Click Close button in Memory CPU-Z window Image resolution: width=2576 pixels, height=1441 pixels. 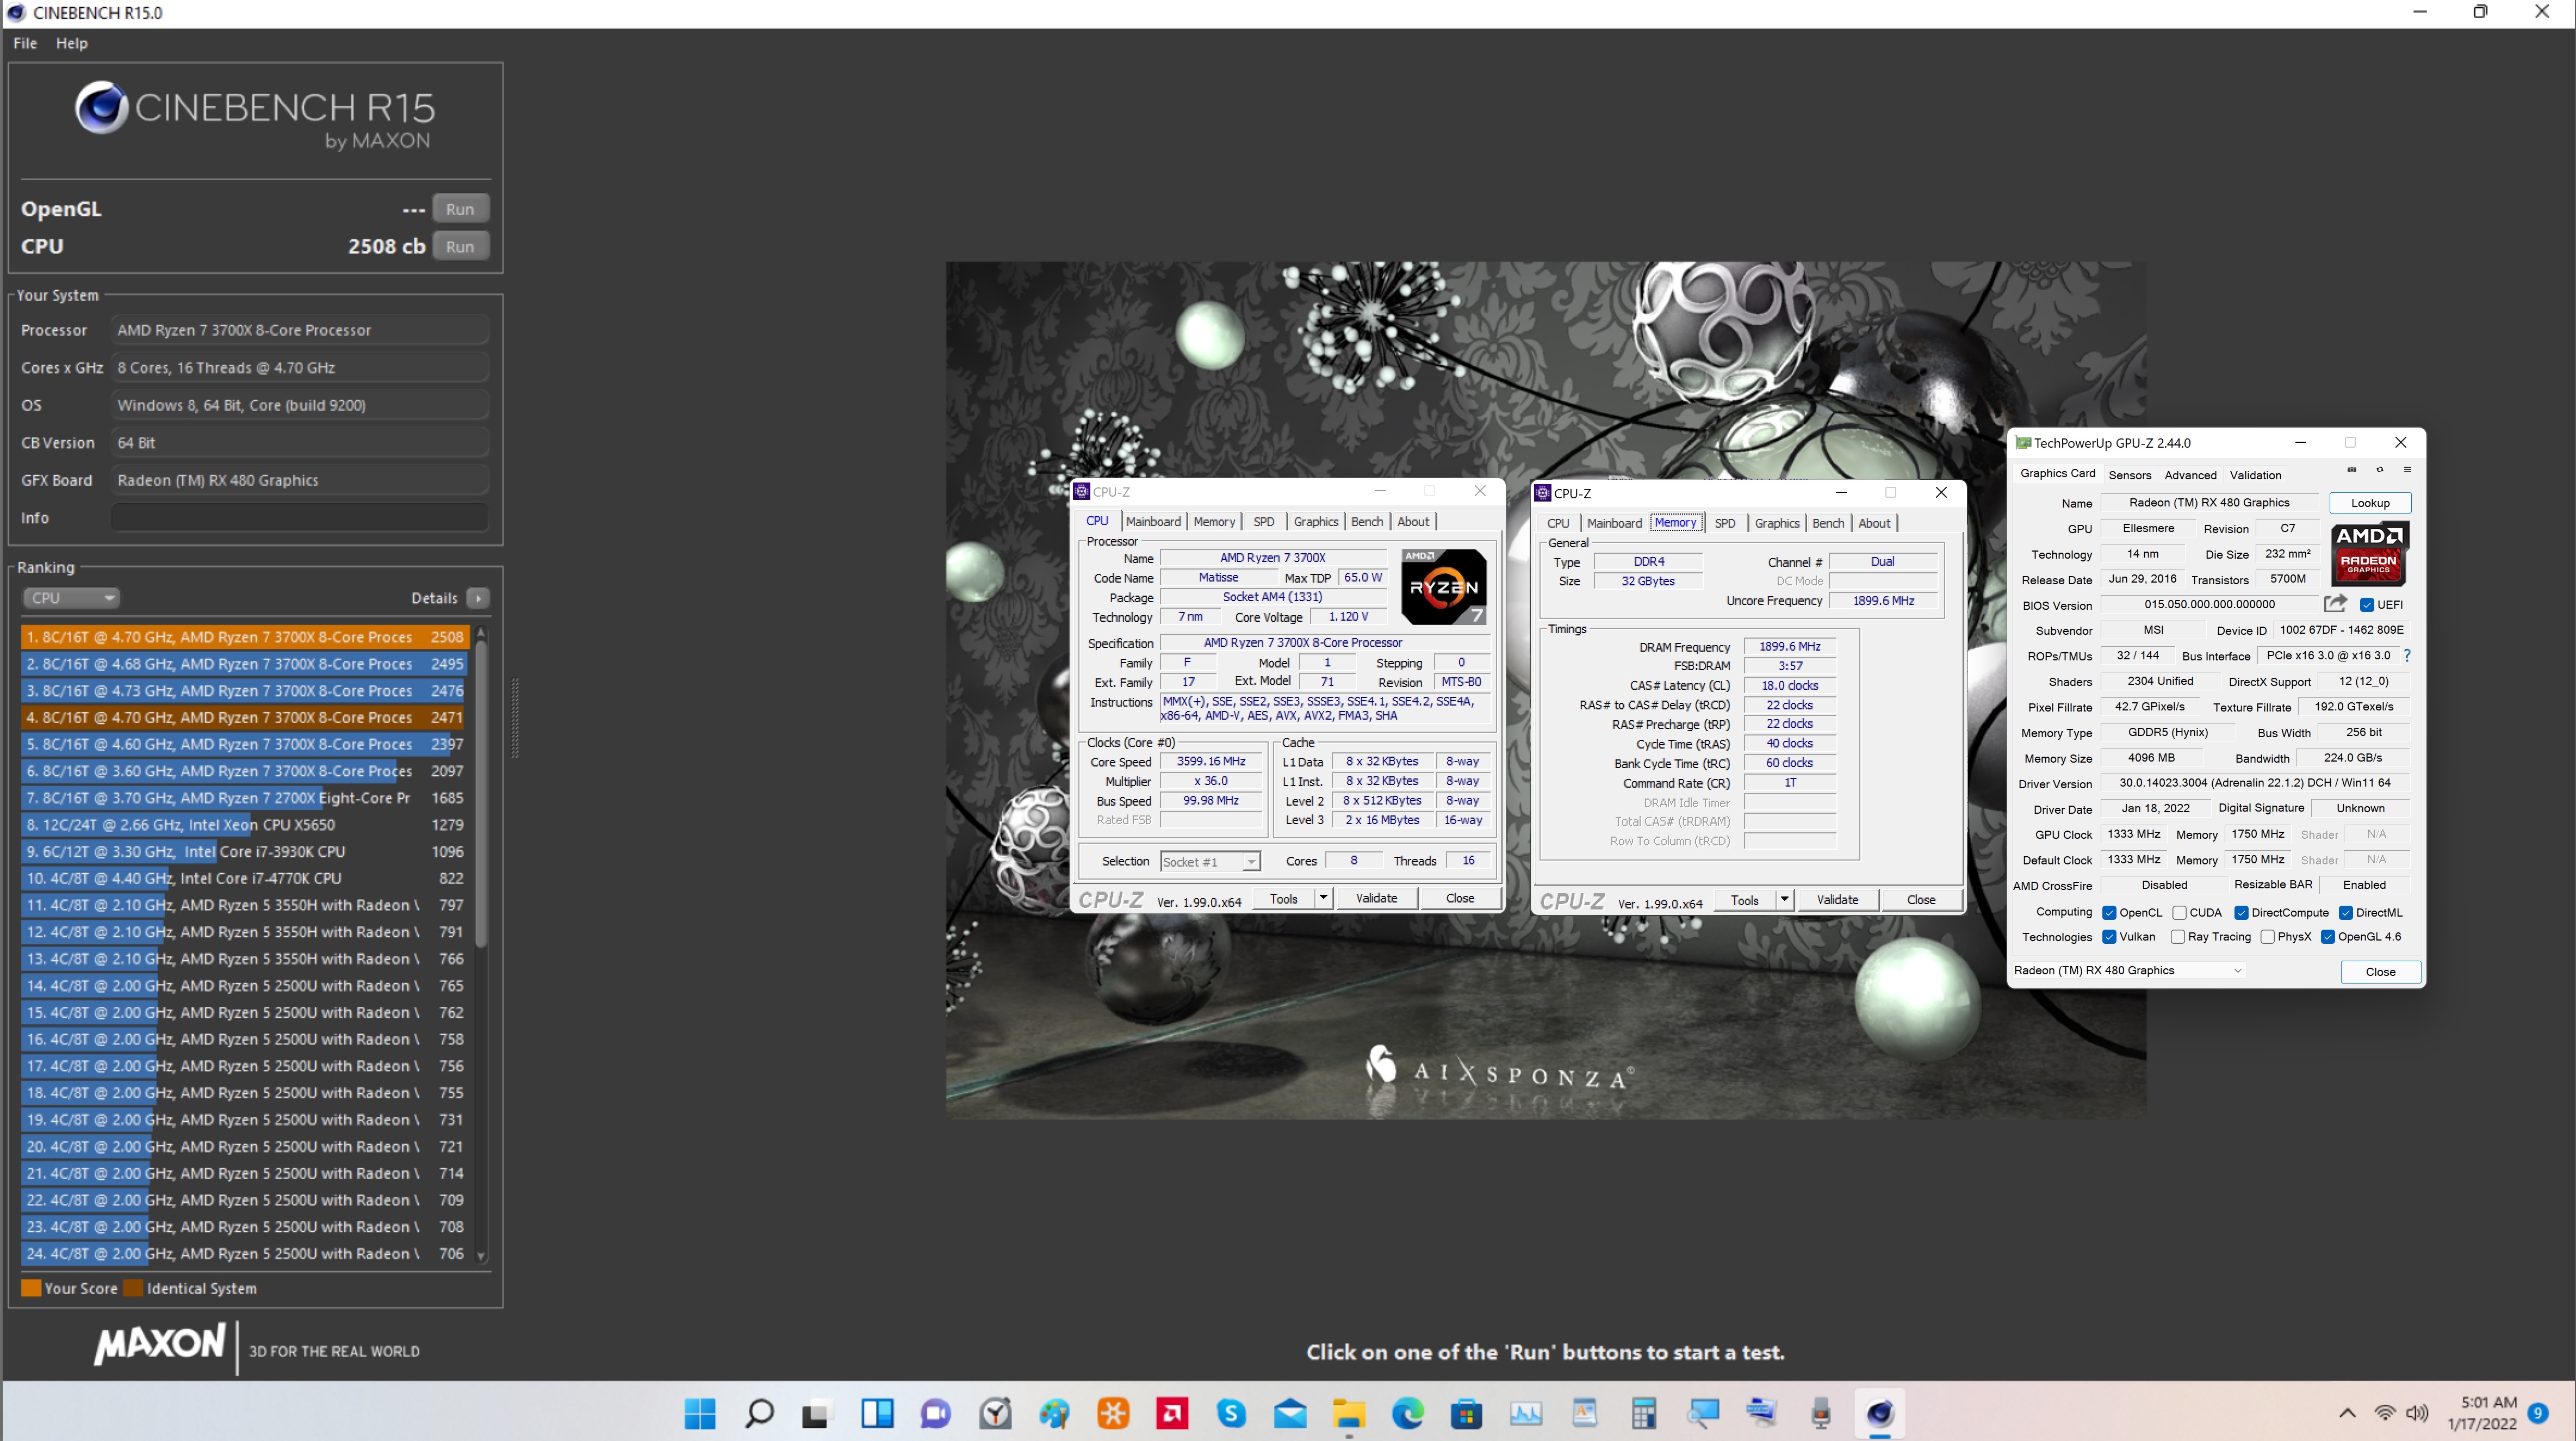tap(1921, 900)
